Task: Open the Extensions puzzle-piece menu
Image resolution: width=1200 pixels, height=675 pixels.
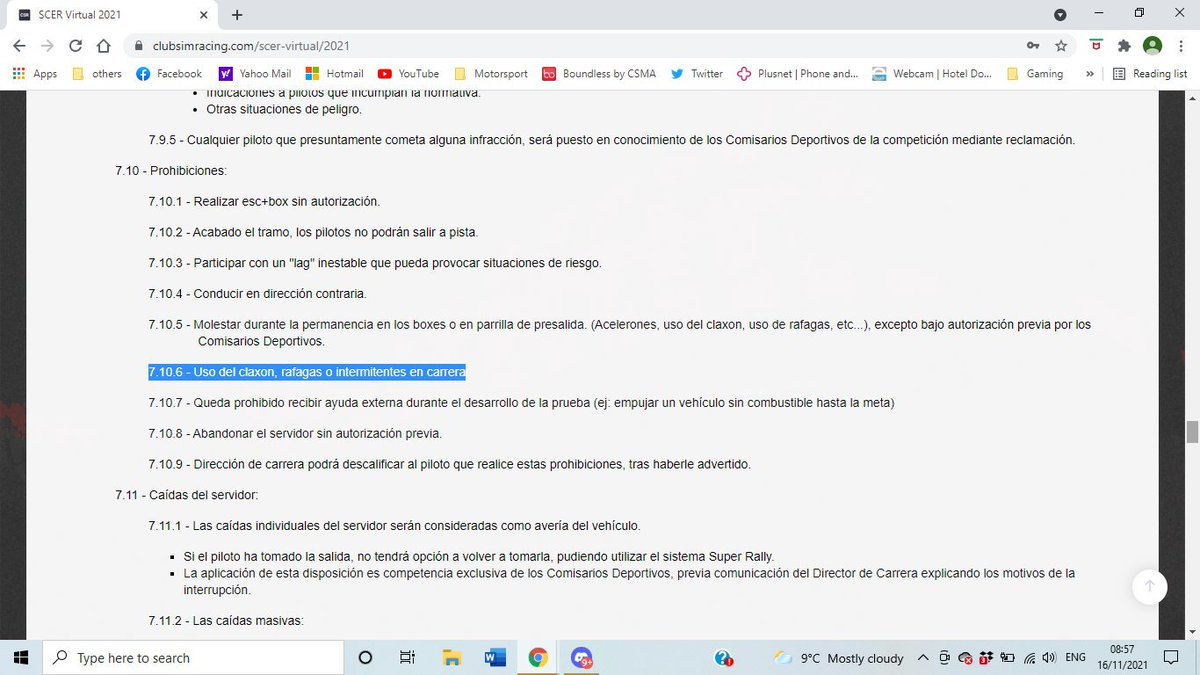Action: point(1124,46)
